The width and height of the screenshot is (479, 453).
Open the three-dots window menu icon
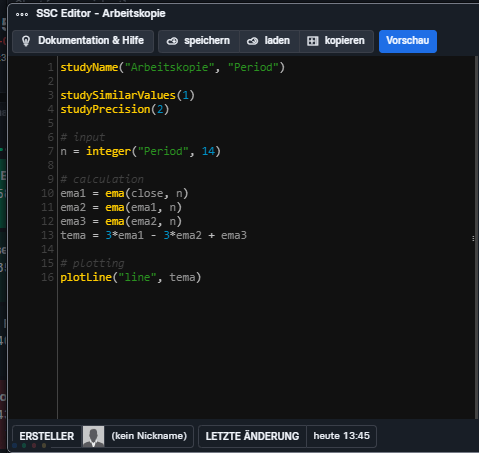click(x=22, y=14)
